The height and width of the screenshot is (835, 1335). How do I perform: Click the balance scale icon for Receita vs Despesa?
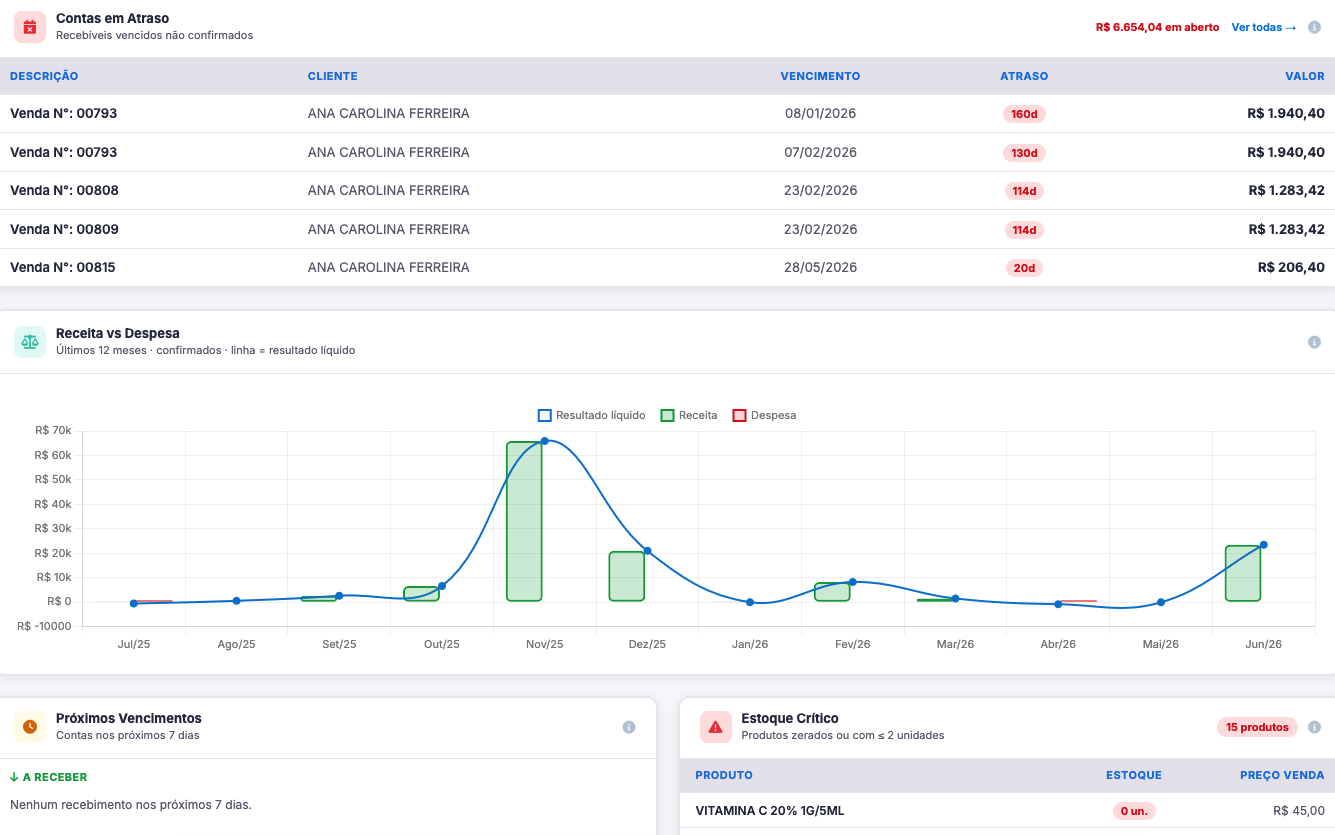(30, 342)
